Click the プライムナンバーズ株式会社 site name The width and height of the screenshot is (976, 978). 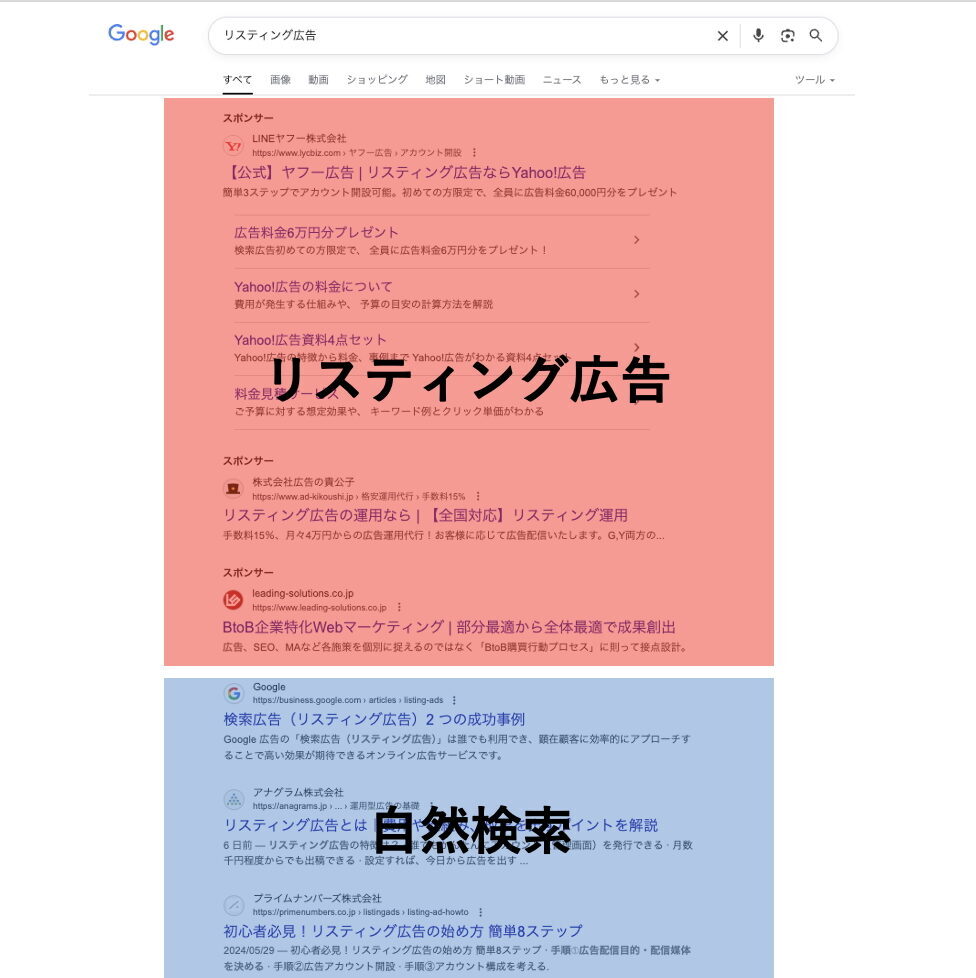317,899
